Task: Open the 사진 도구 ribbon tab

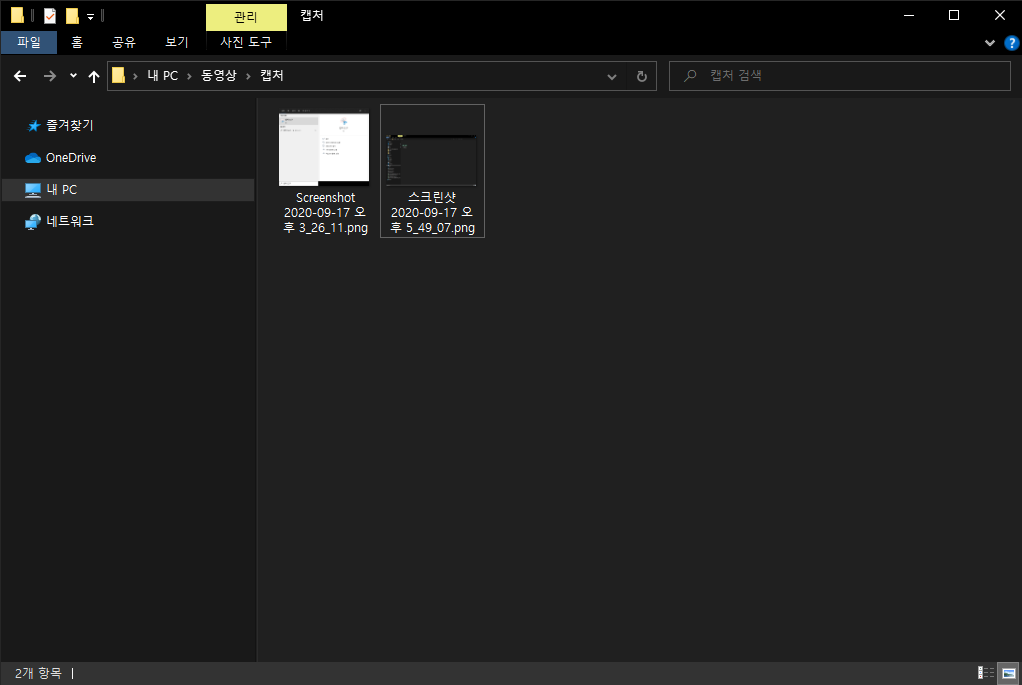Action: coord(246,42)
